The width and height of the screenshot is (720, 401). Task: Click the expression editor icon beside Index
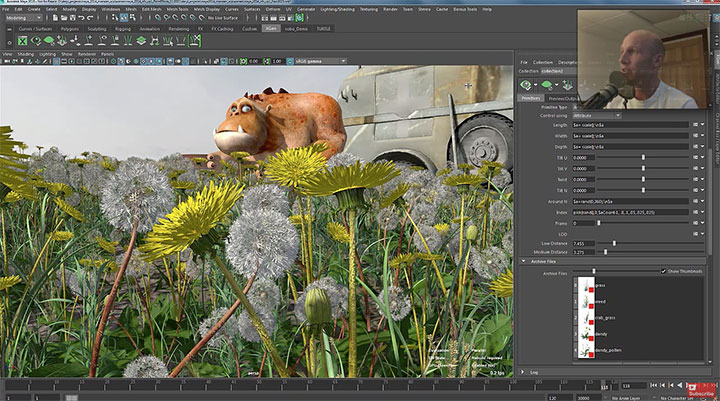coord(695,212)
